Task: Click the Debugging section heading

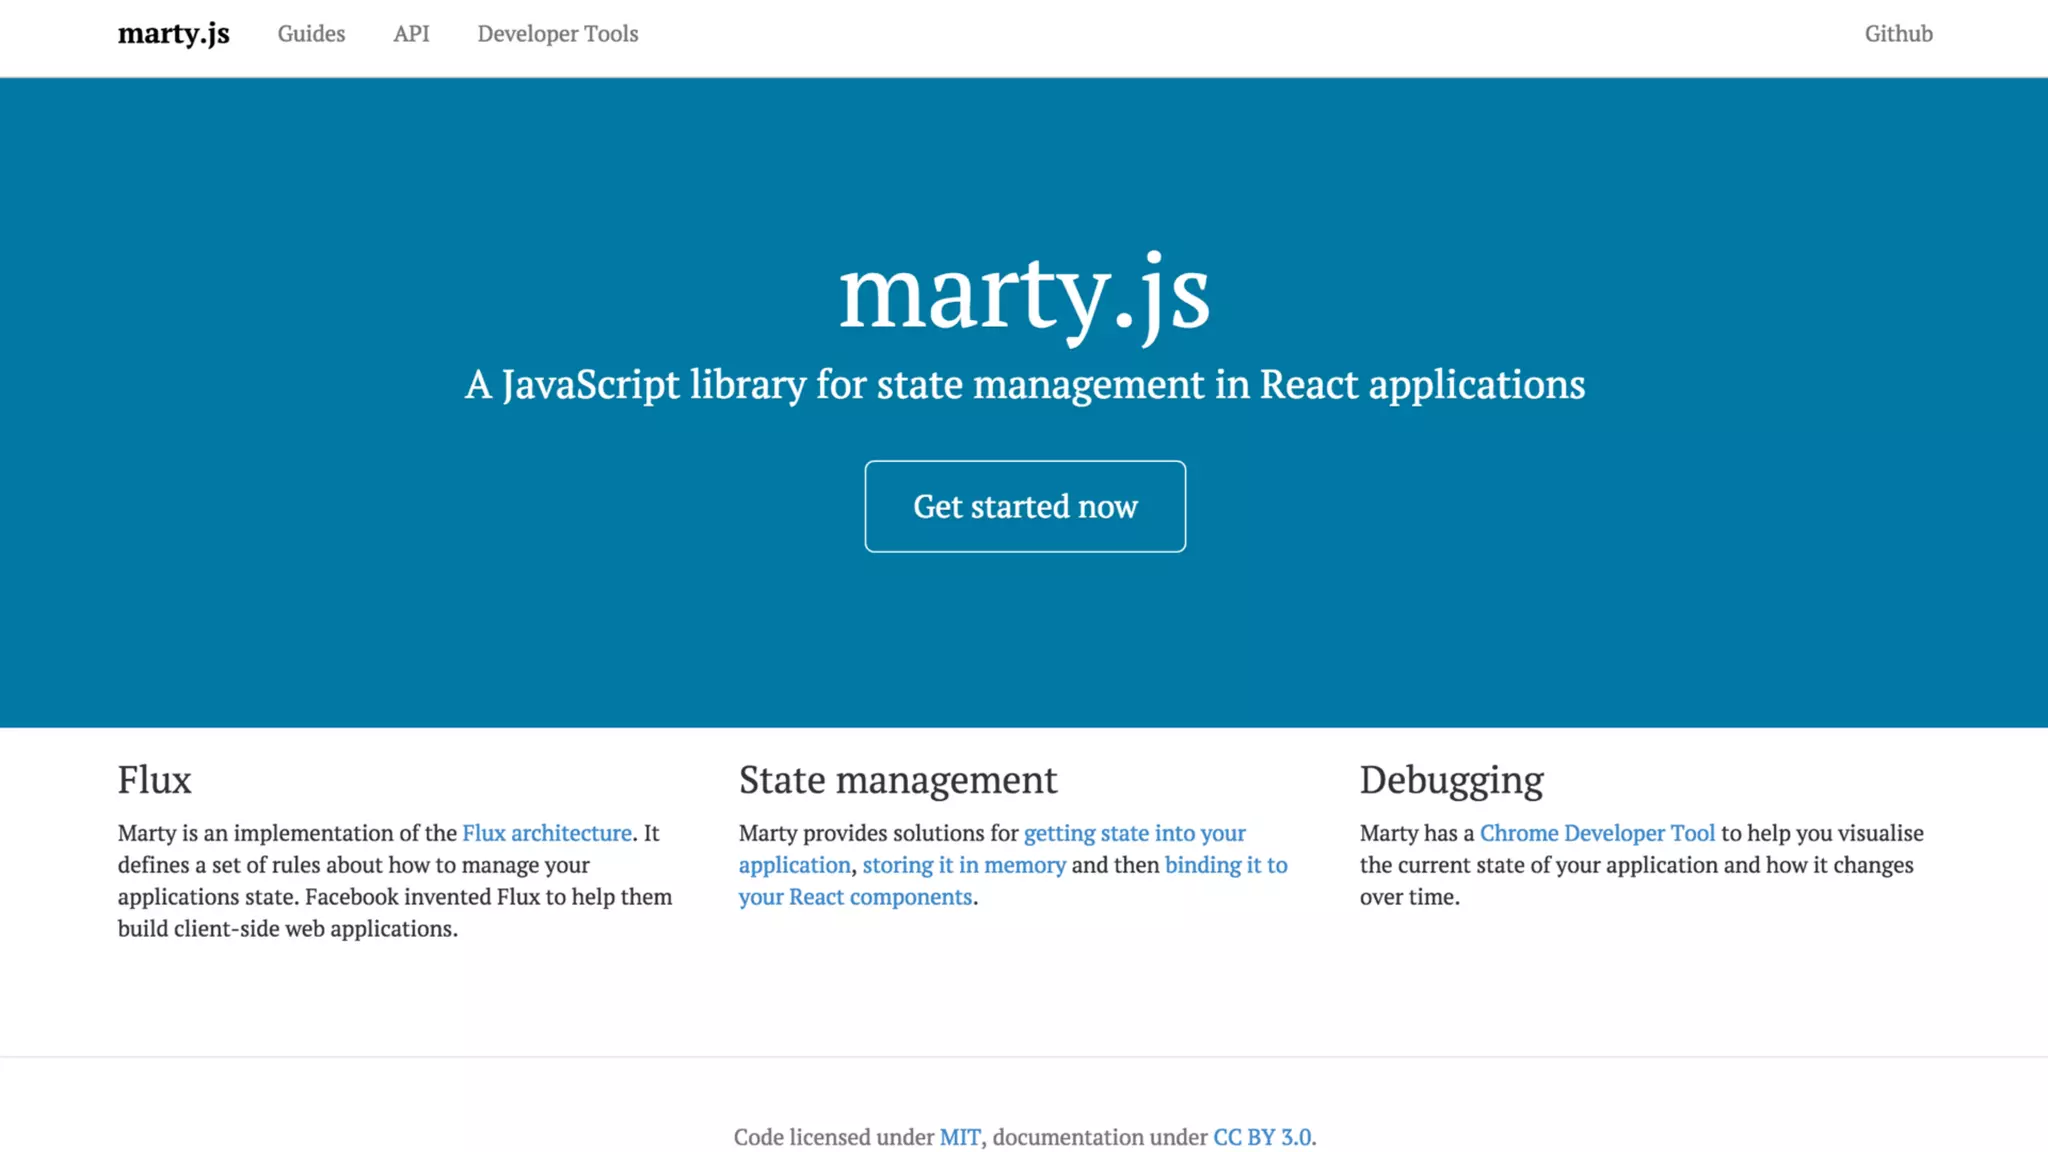Action: click(1450, 780)
